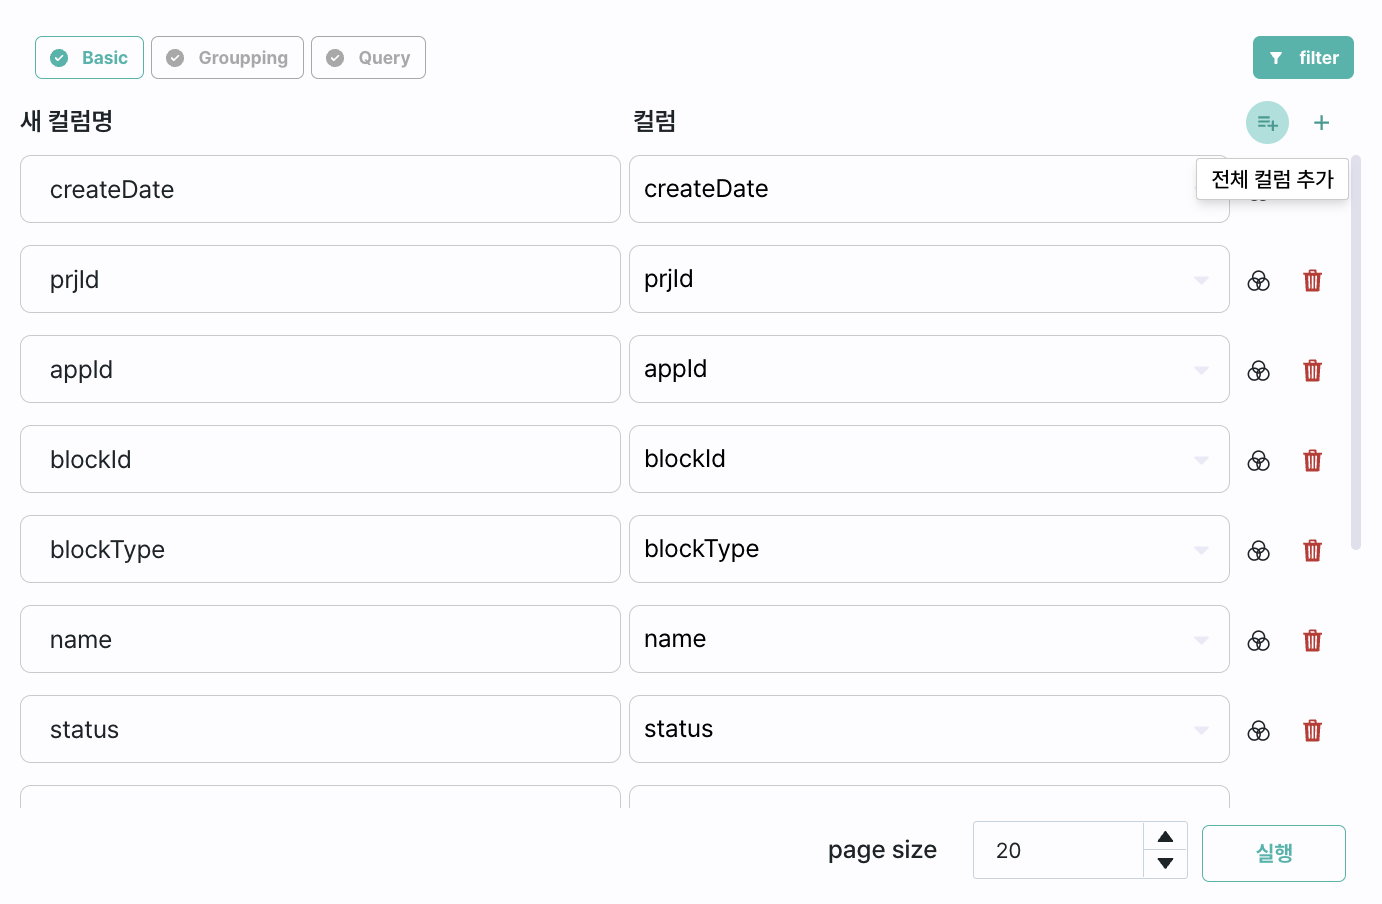
Task: Open the filter button
Action: (1303, 58)
